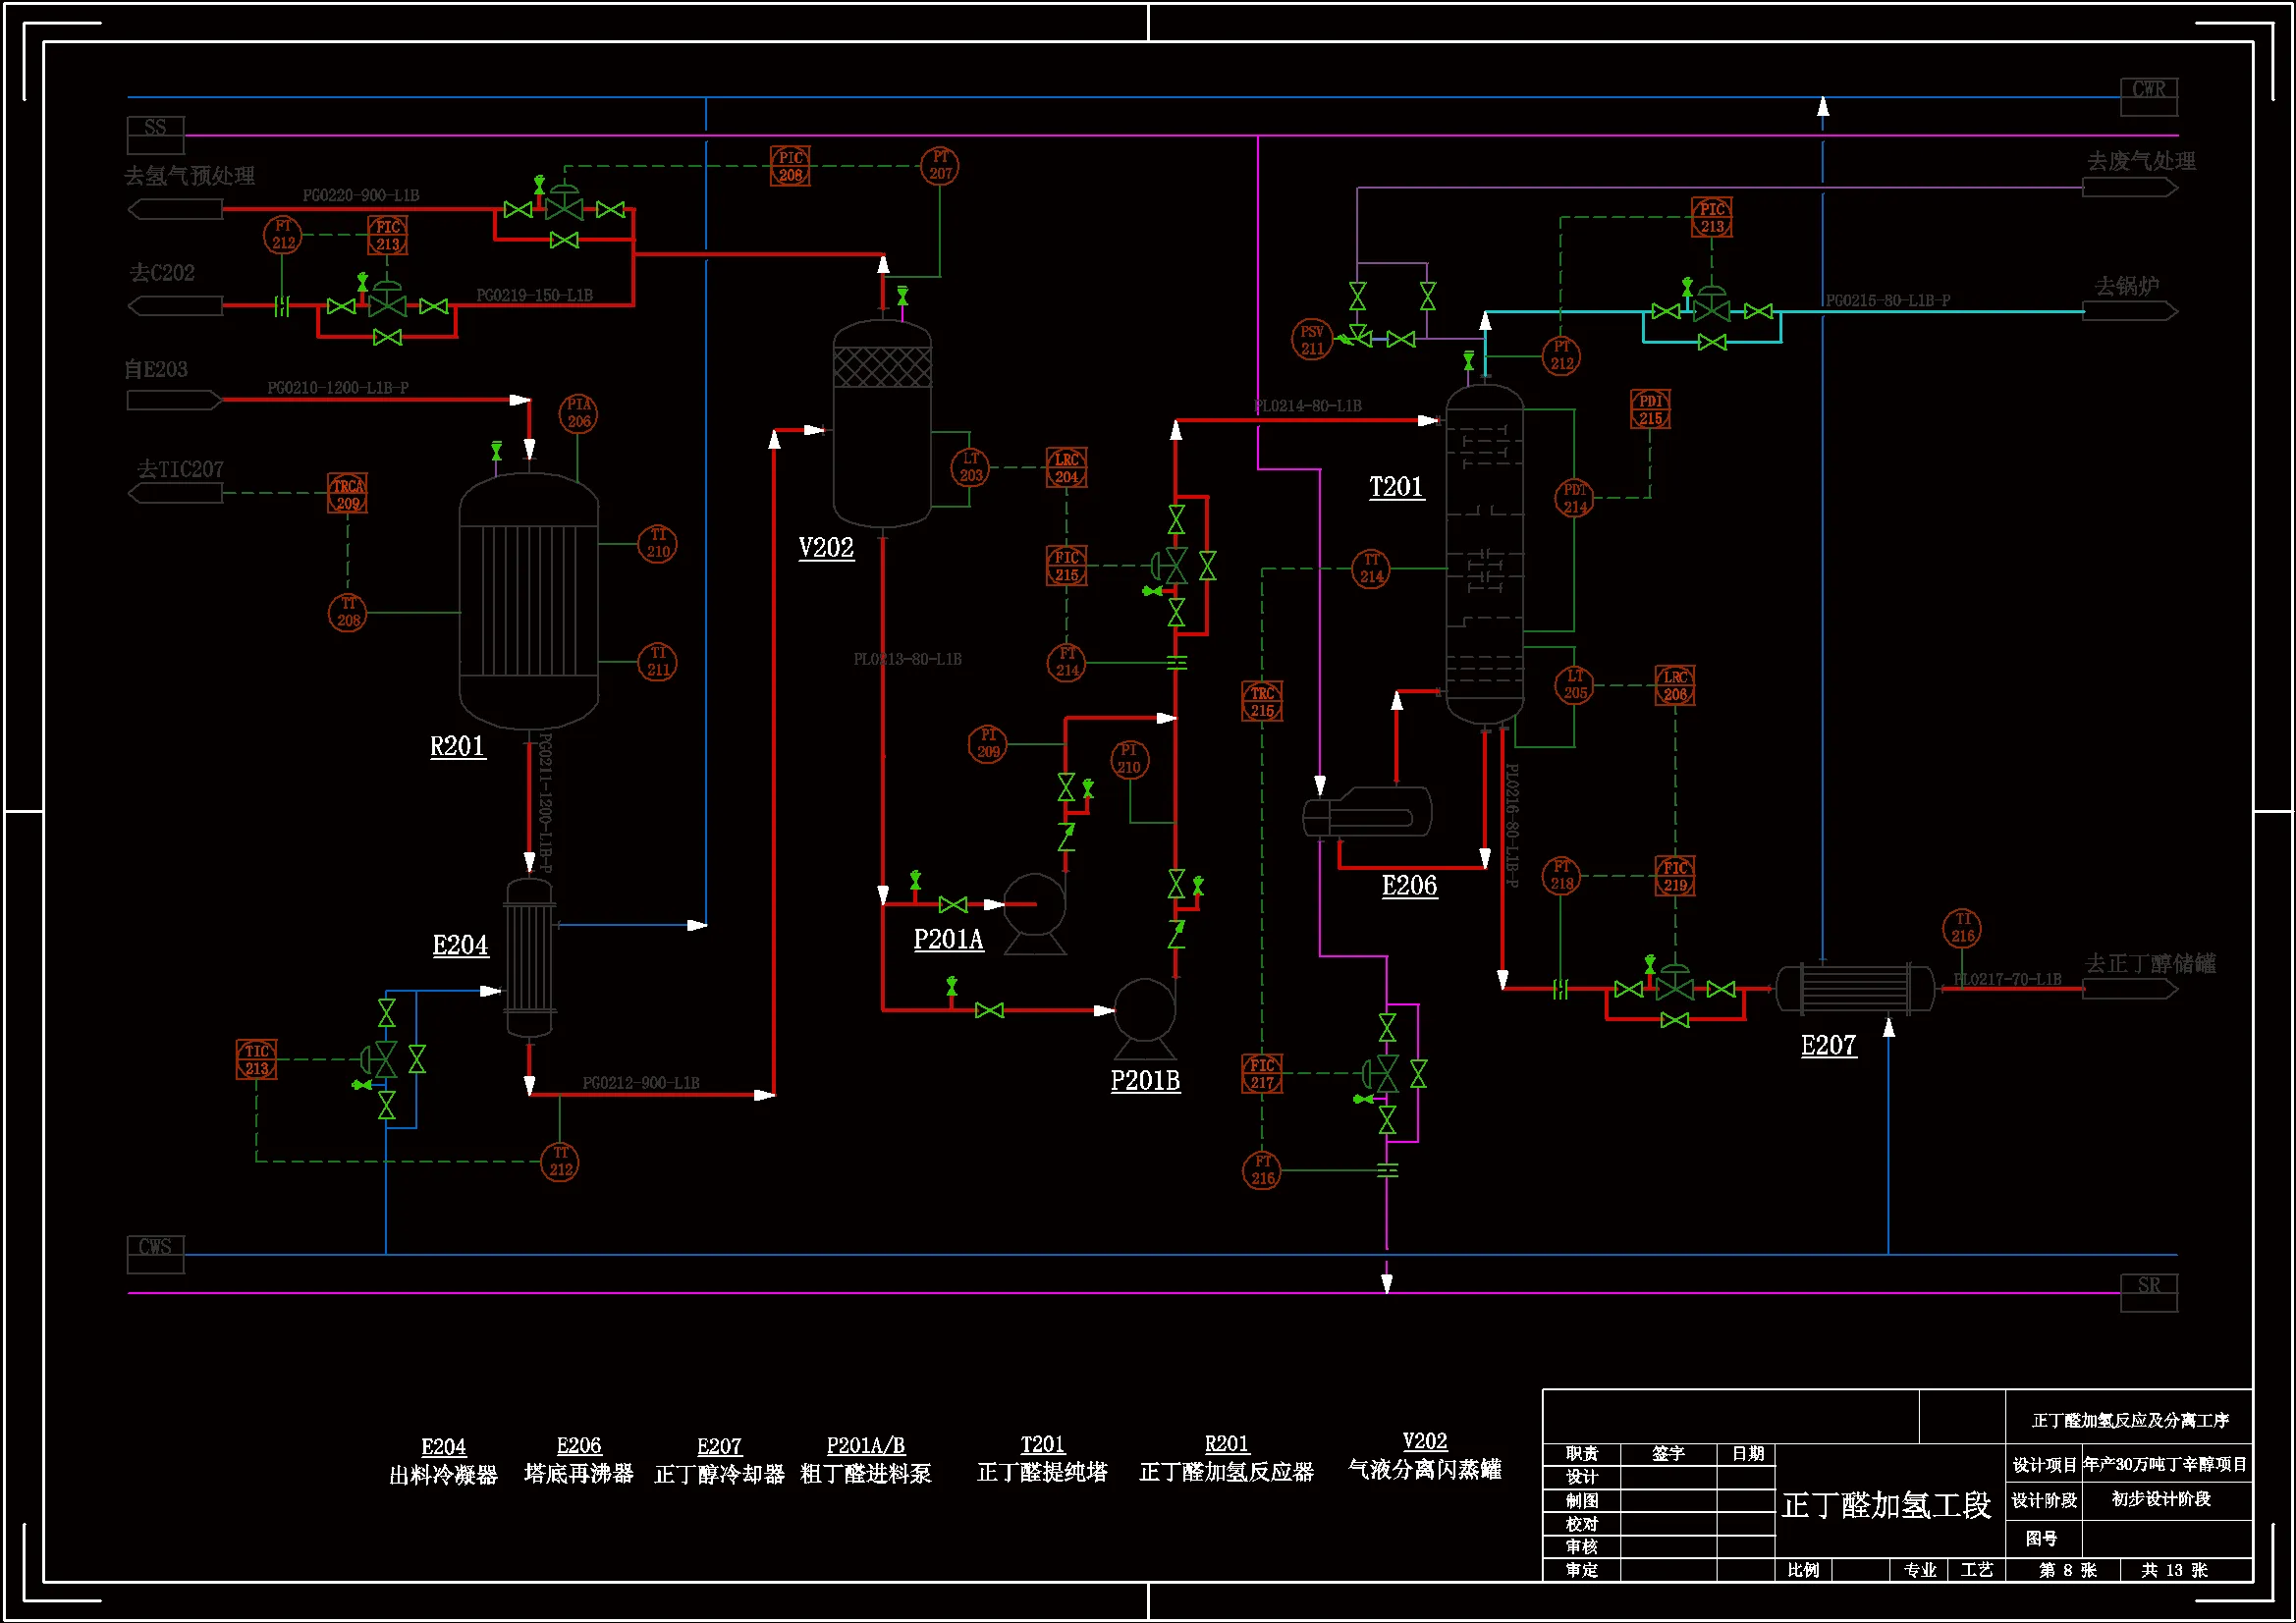Click the E207 cooler heat exchanger symbol

pyautogui.click(x=1855, y=988)
